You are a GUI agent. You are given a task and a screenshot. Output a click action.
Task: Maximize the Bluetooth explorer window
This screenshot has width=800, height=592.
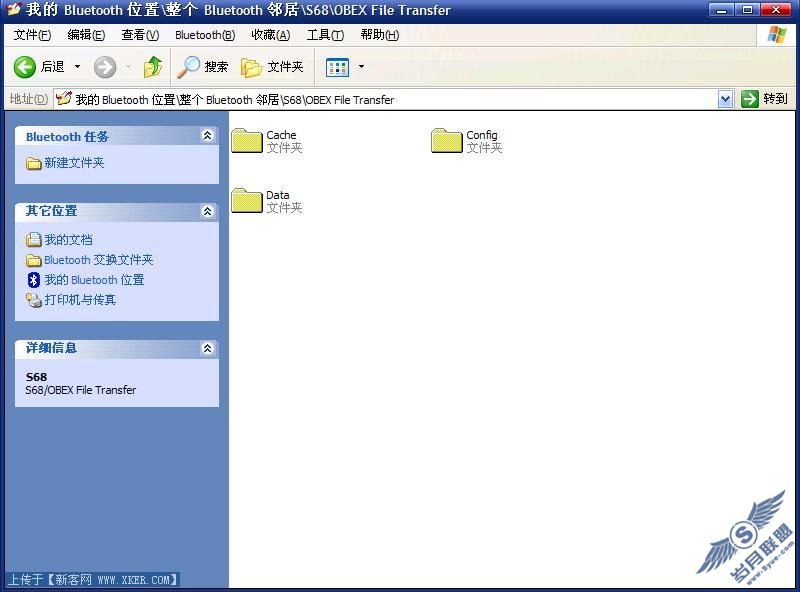pos(747,9)
